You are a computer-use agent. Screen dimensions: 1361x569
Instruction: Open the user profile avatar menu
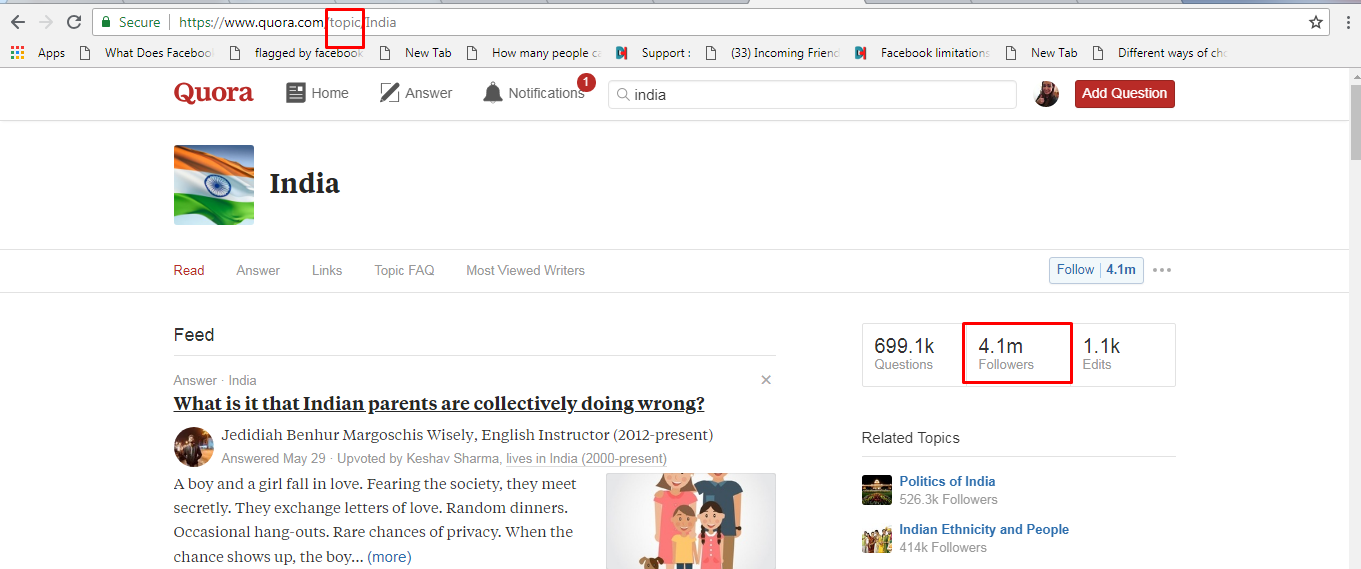click(1046, 94)
